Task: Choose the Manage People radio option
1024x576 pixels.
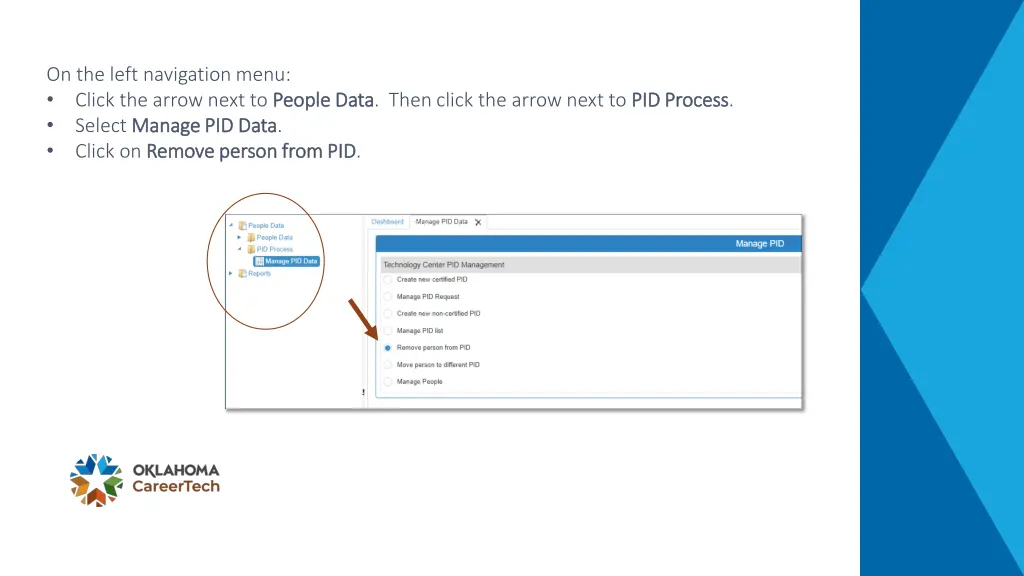Action: [387, 382]
